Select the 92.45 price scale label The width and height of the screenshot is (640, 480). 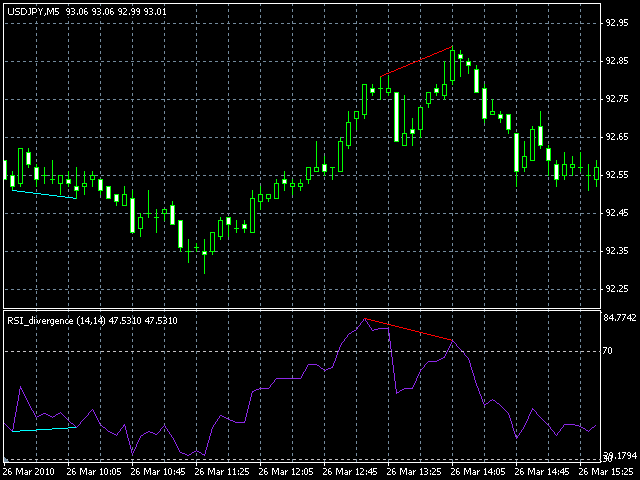click(617, 213)
